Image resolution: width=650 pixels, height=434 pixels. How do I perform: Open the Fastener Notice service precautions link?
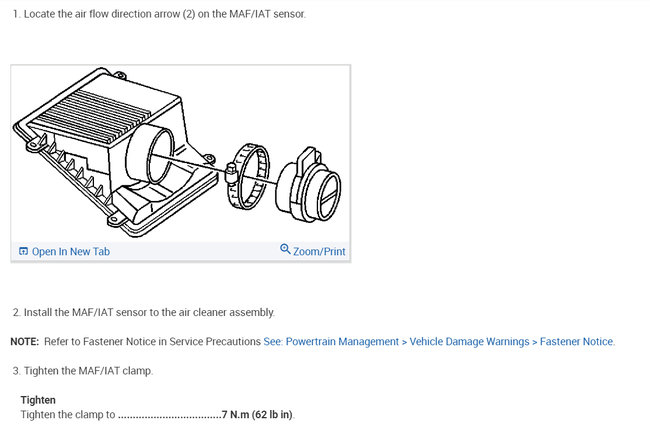[x=439, y=342]
